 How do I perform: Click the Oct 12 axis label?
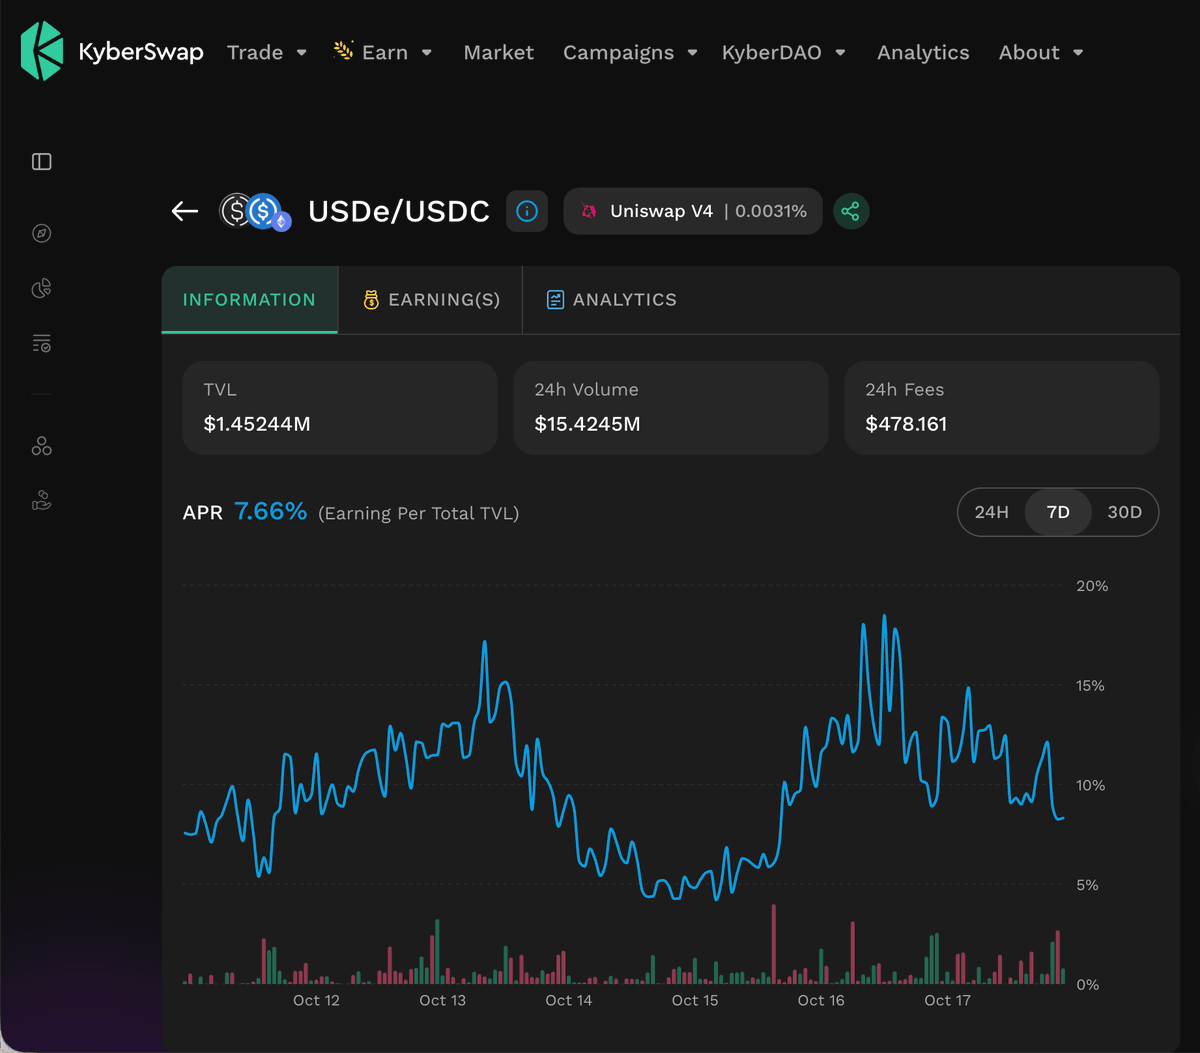tap(316, 1000)
